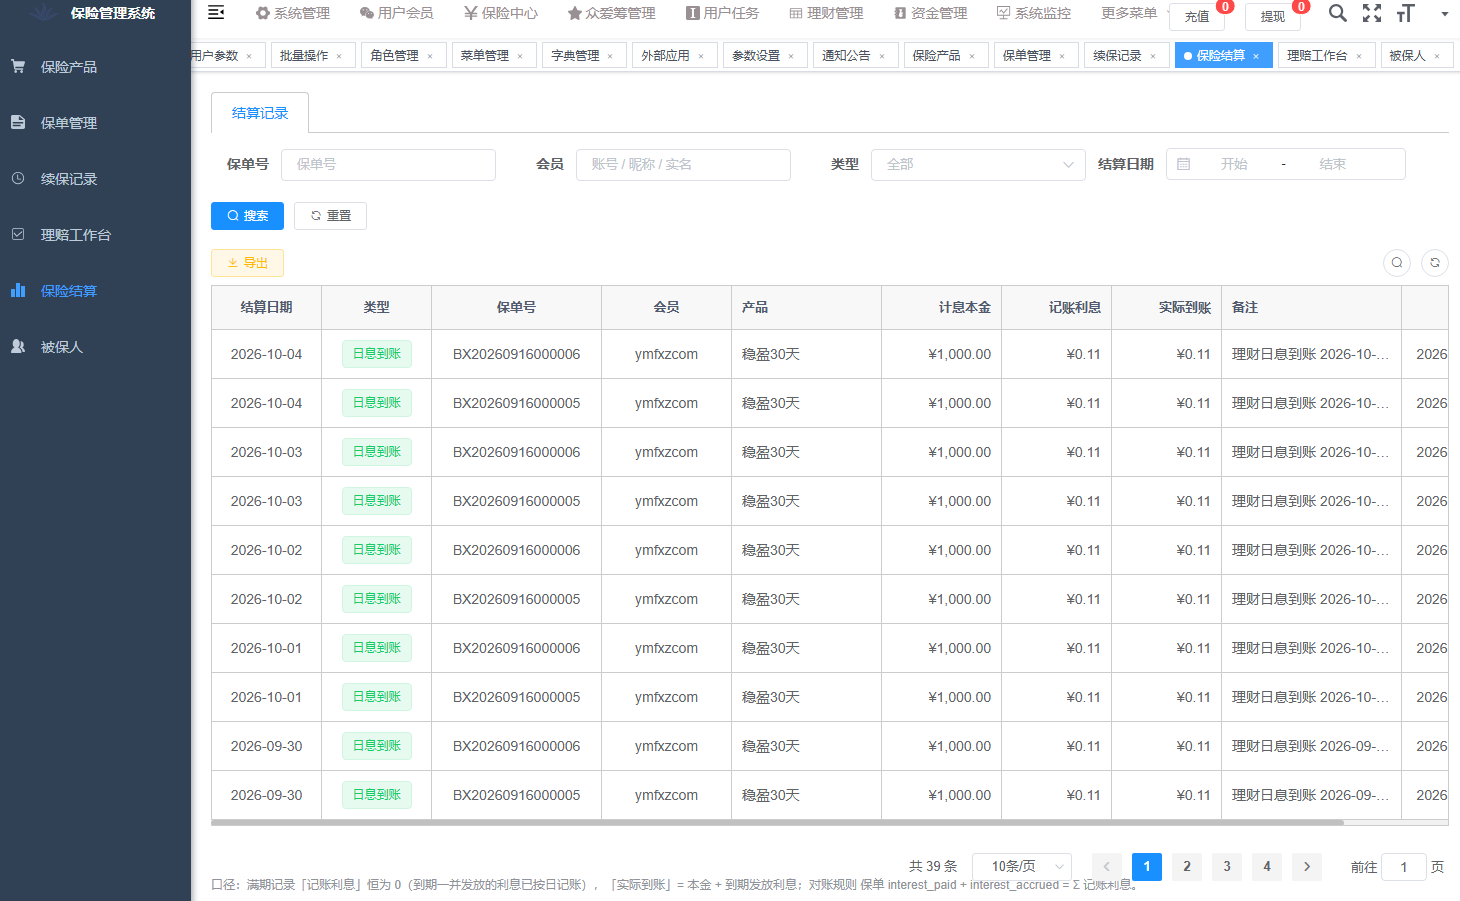Toggle fullscreen mode icon

point(1372,13)
